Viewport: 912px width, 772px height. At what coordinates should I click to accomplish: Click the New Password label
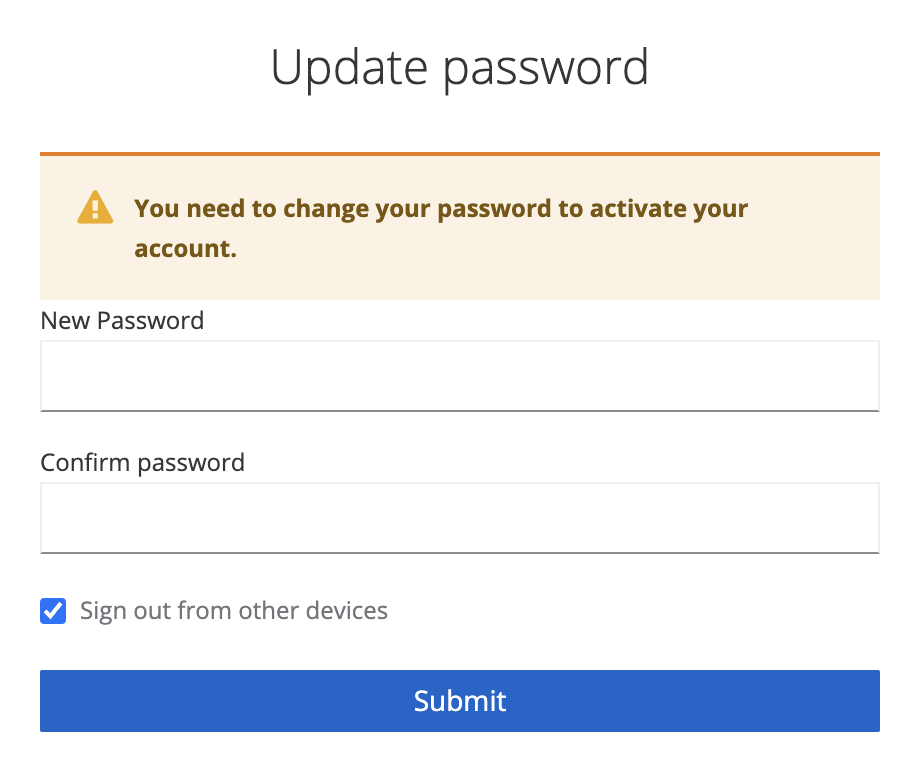coord(121,320)
